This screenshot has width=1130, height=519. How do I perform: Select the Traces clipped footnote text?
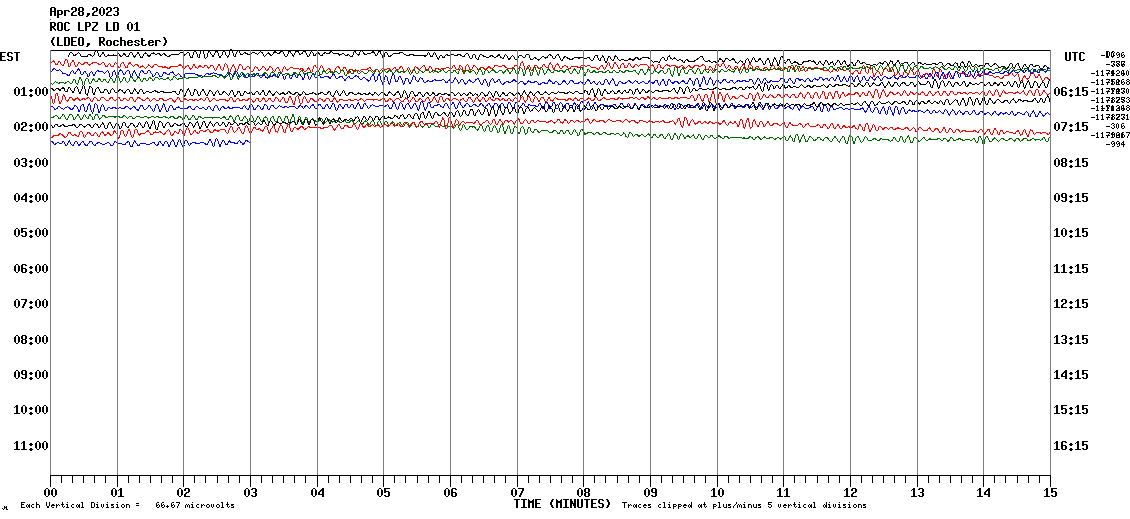click(x=744, y=506)
